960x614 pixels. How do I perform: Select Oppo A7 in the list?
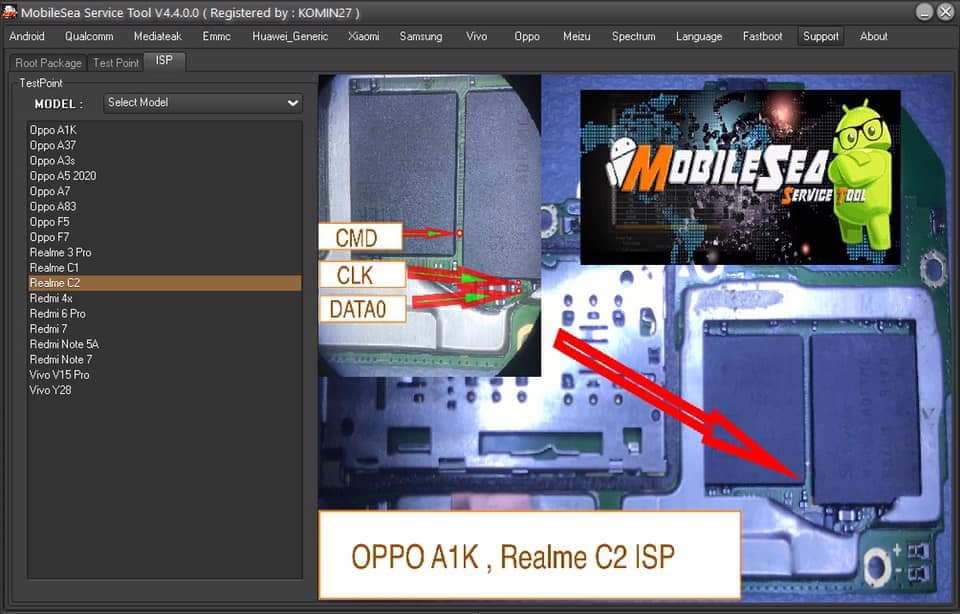164,191
